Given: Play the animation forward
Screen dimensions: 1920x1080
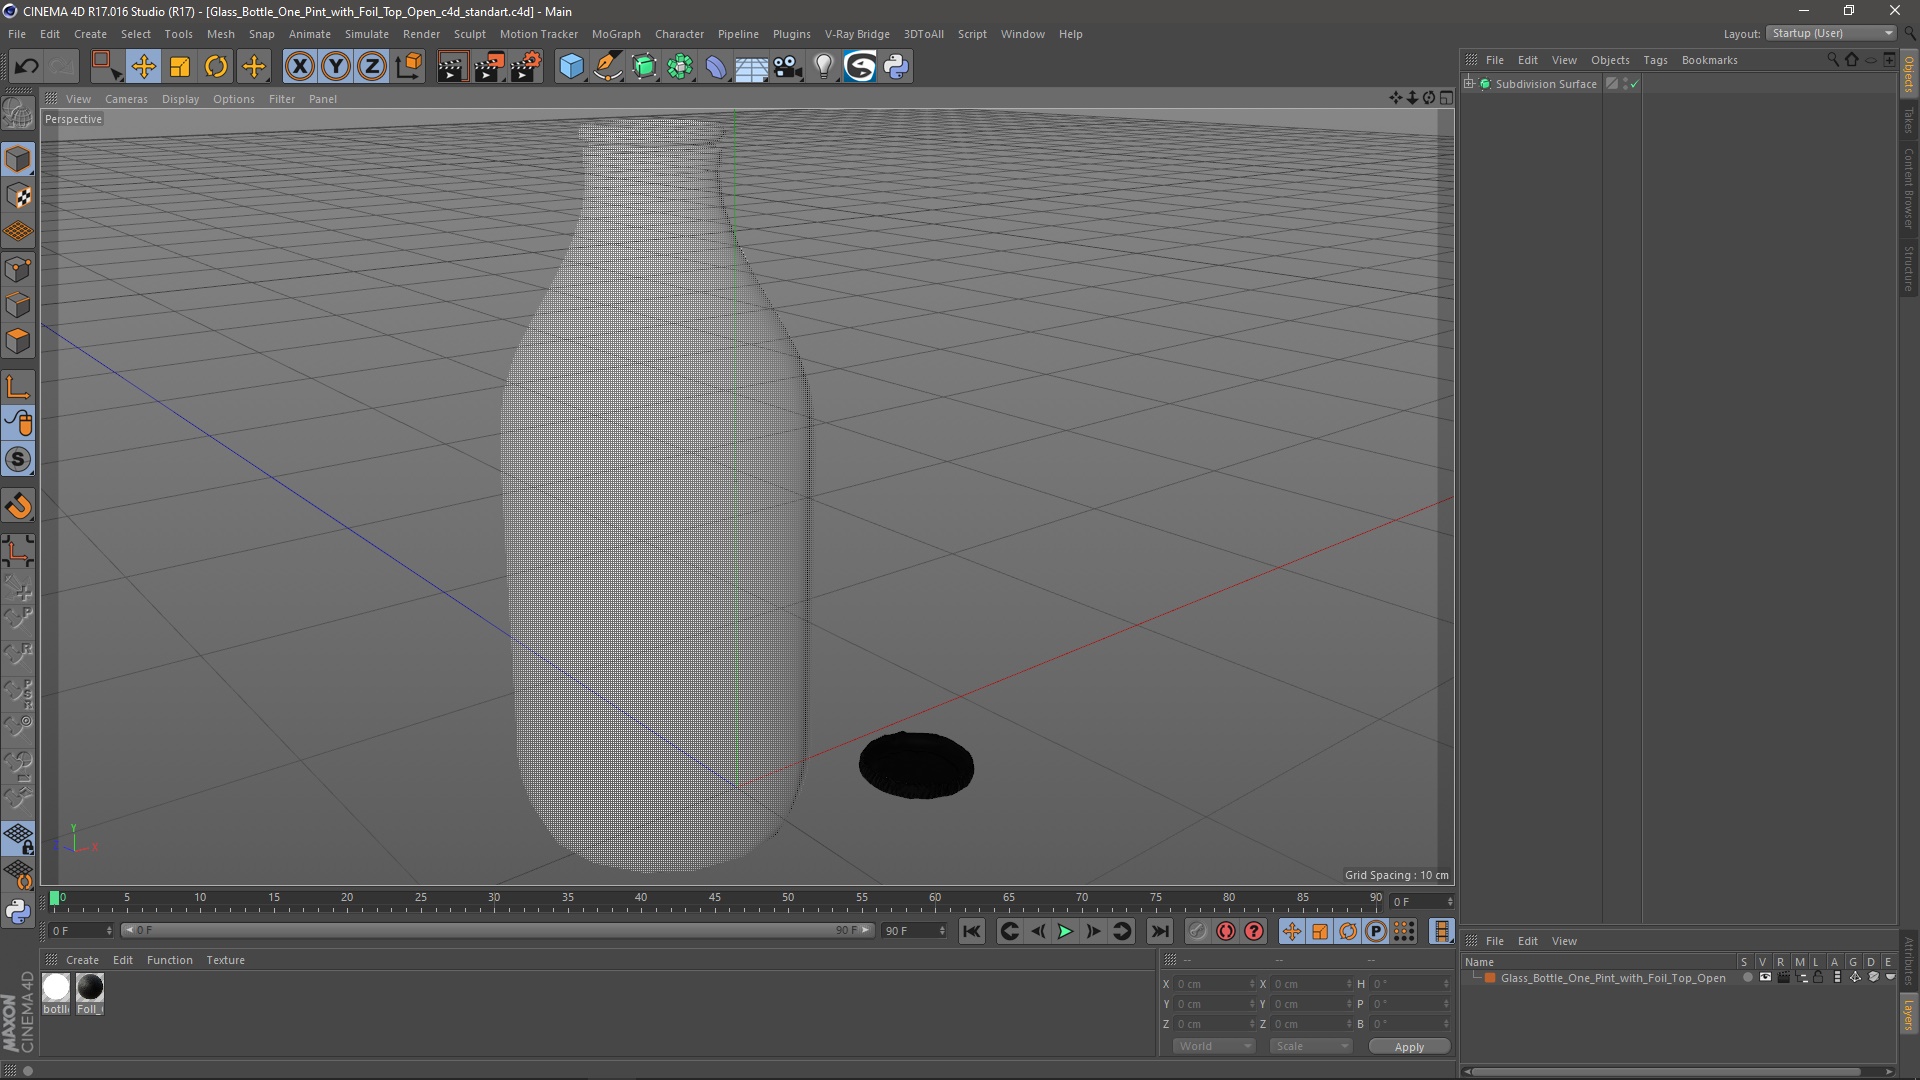Looking at the screenshot, I should [x=1065, y=932].
